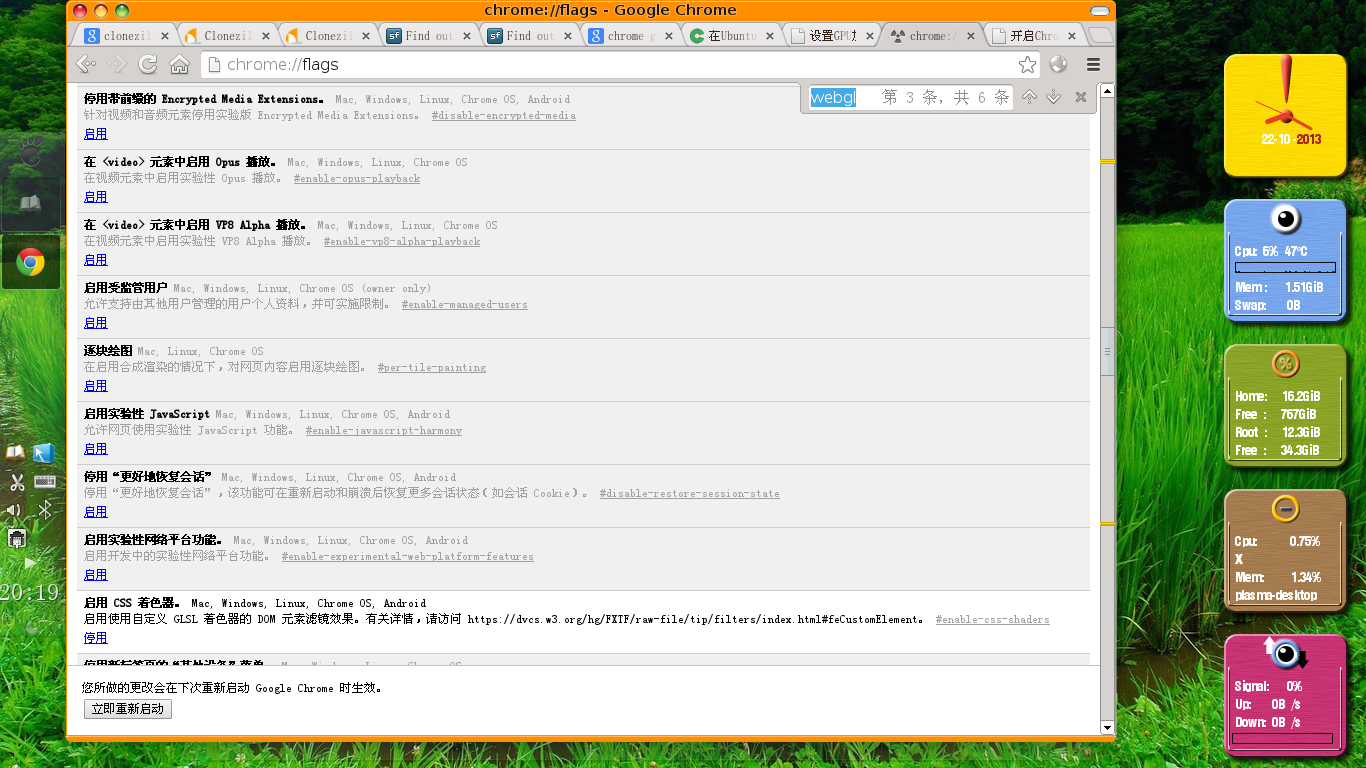The image size is (1366, 768).
Task: Click the 20:19 panel clock
Action: [x=30, y=592]
